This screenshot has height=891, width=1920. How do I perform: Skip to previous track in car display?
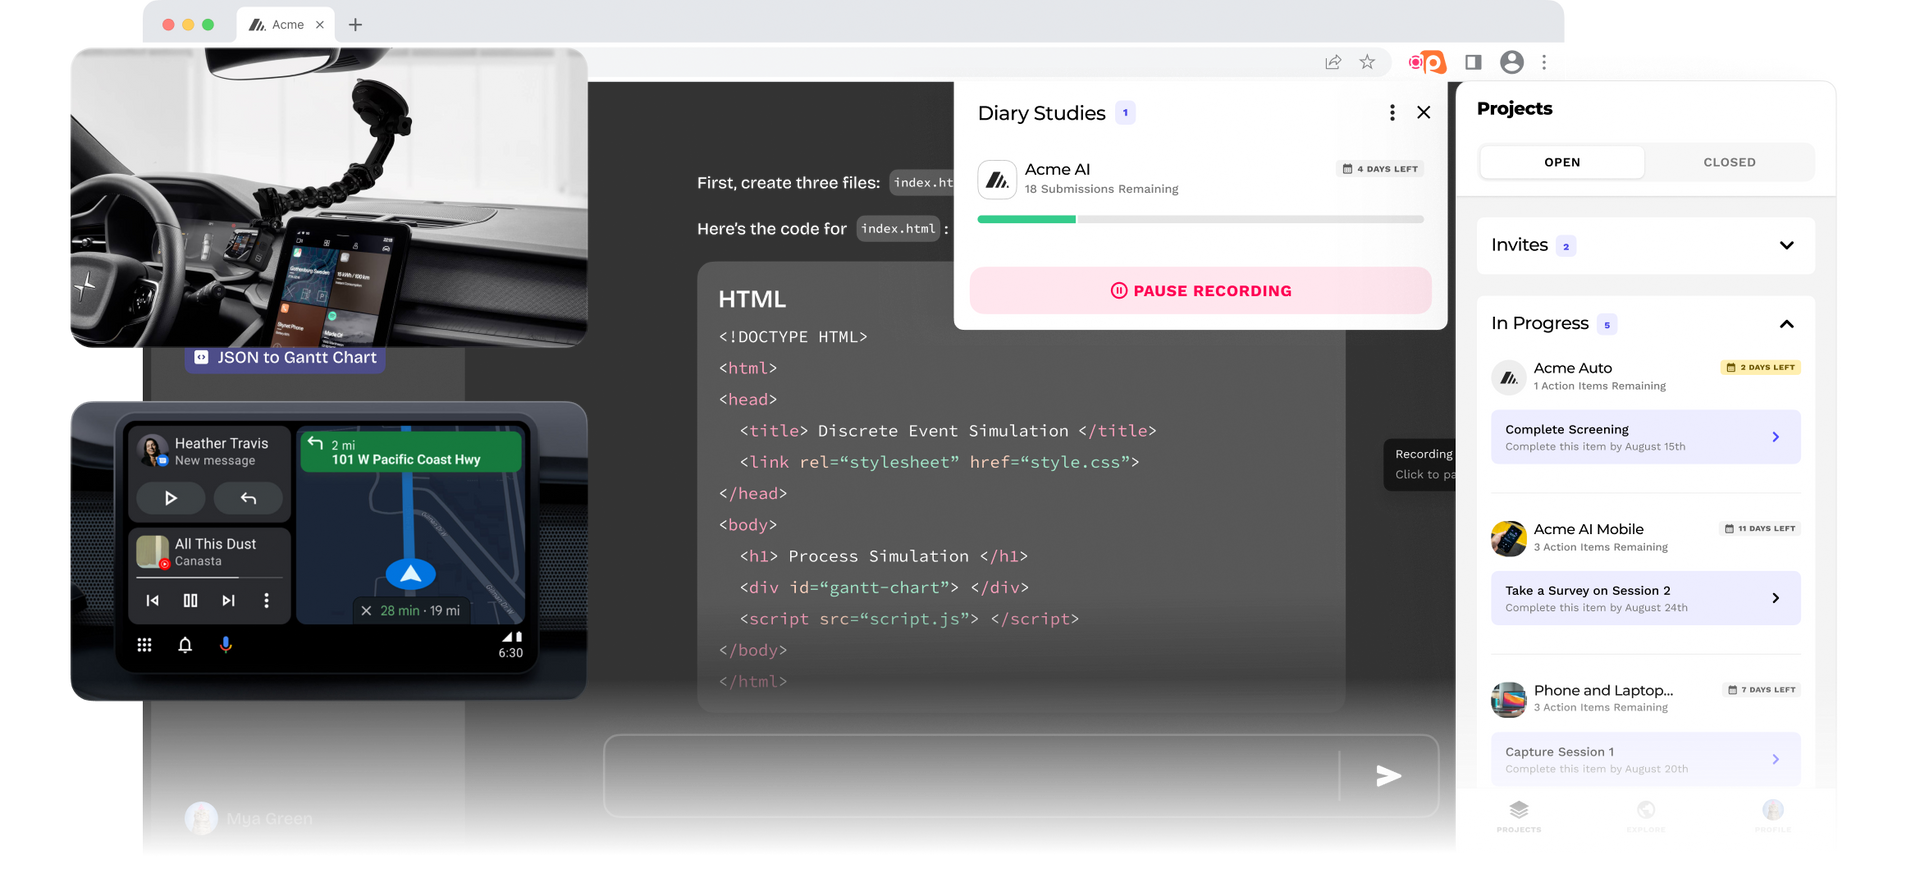[152, 600]
